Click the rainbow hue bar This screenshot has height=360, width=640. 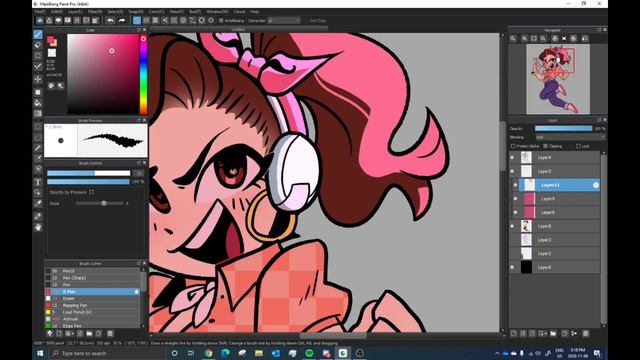[143, 74]
